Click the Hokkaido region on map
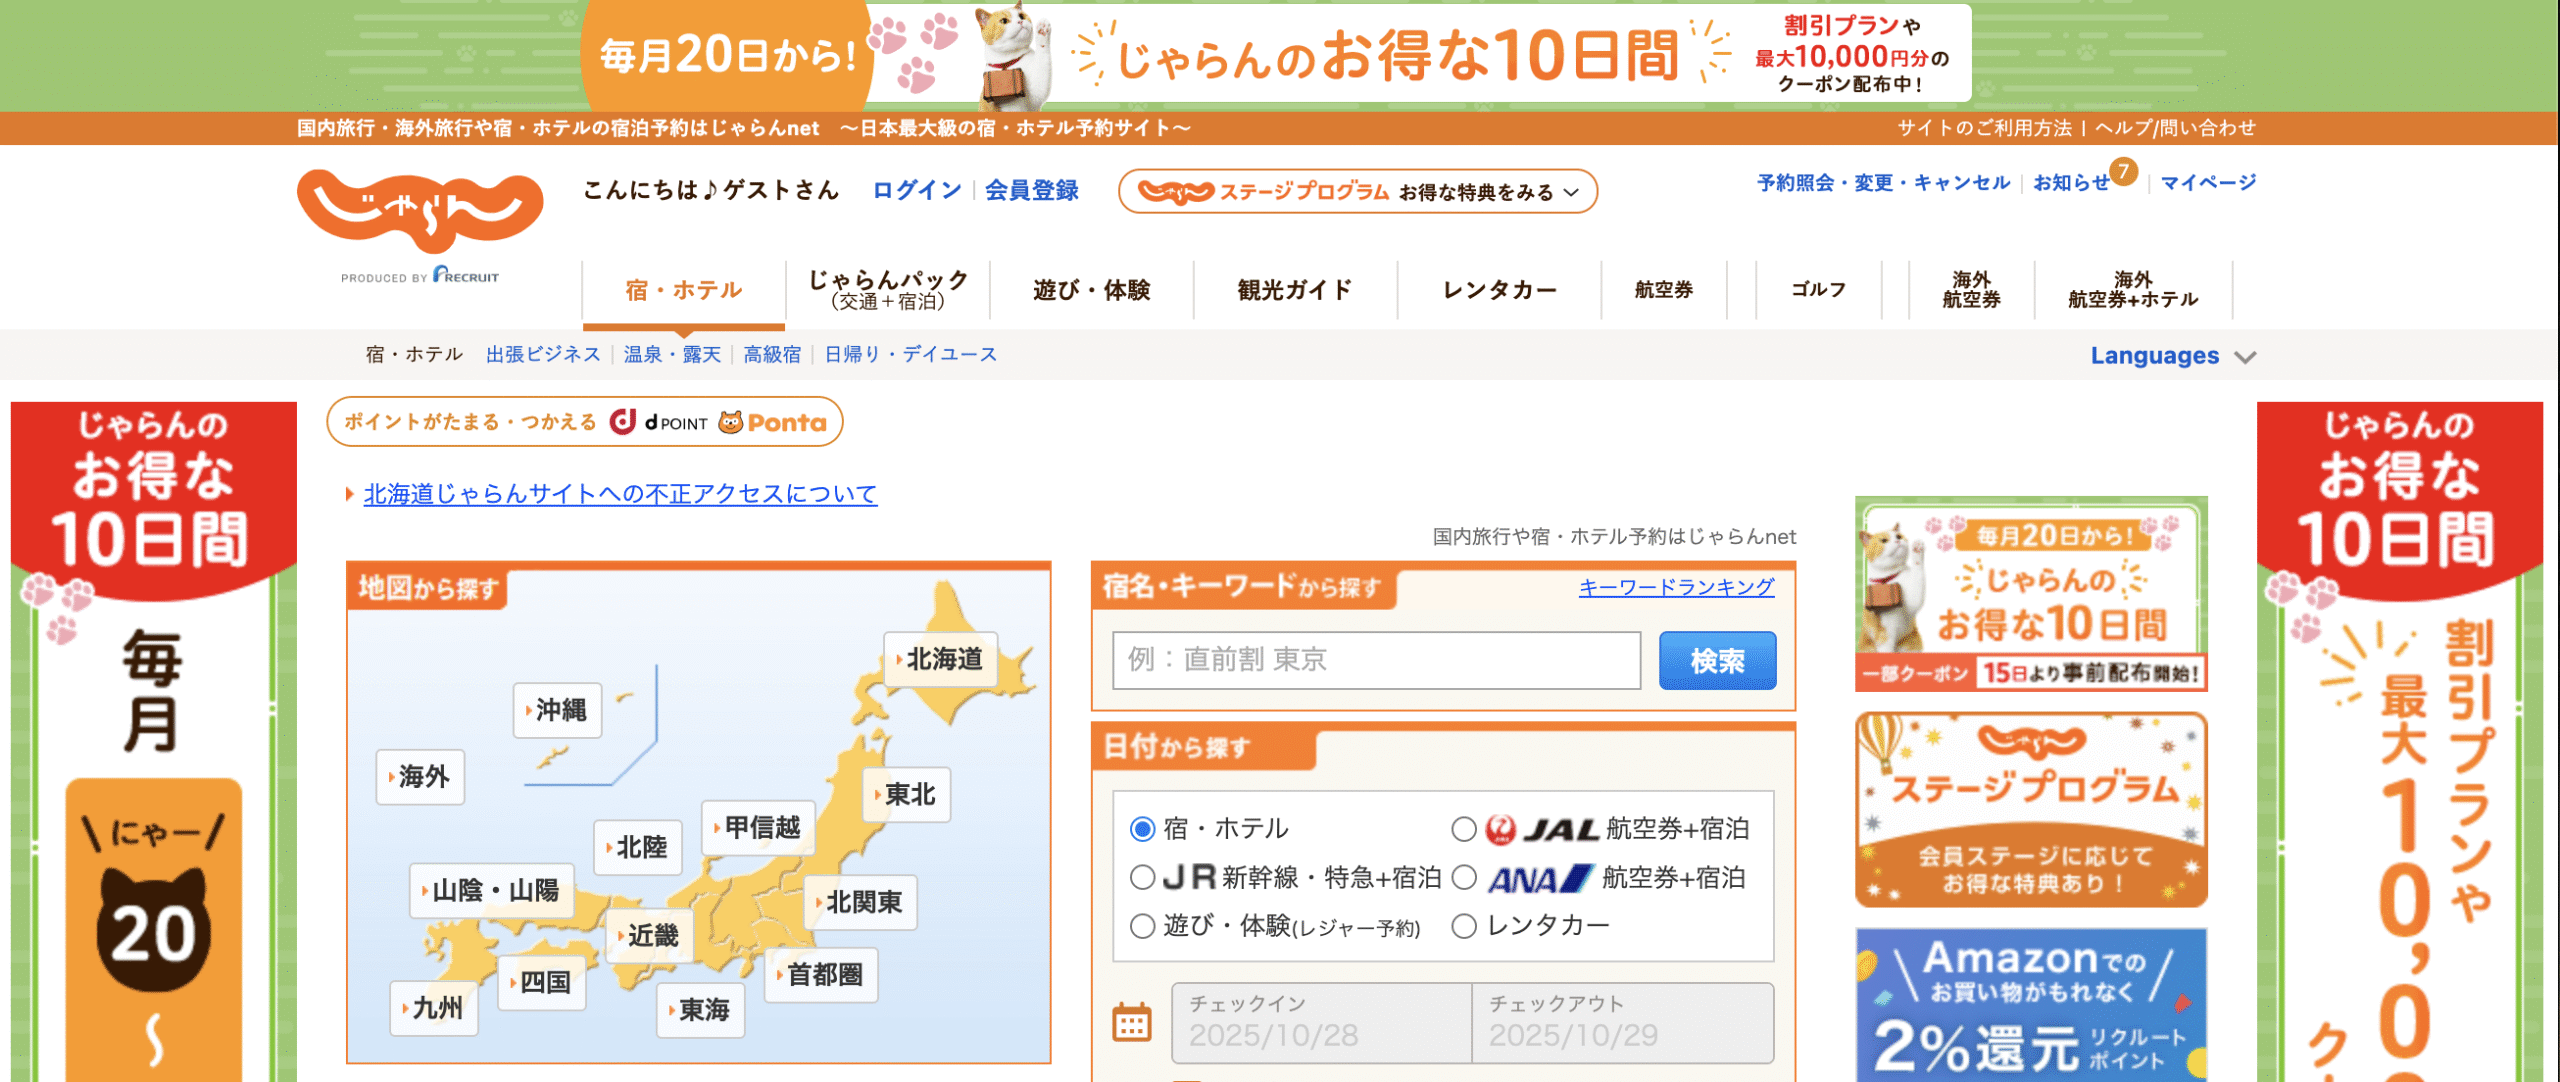Image resolution: width=2560 pixels, height=1082 pixels. [941, 659]
